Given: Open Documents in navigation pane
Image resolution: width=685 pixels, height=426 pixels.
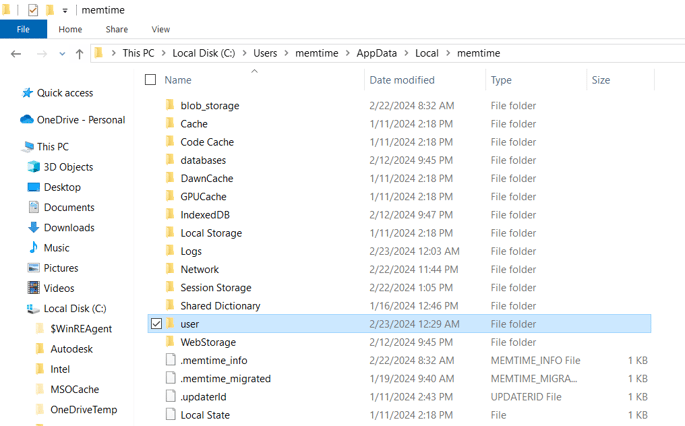Looking at the screenshot, I should pyautogui.click(x=61, y=207).
